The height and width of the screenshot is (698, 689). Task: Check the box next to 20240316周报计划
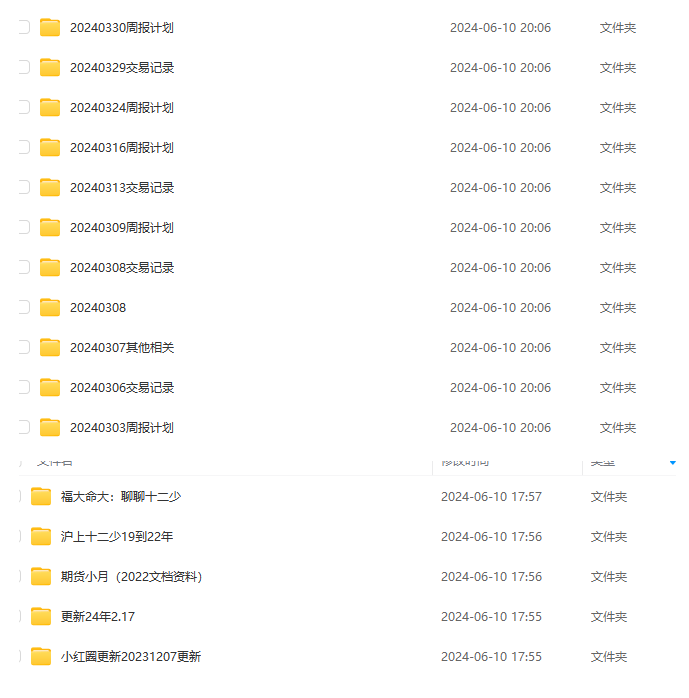pyautogui.click(x=24, y=147)
